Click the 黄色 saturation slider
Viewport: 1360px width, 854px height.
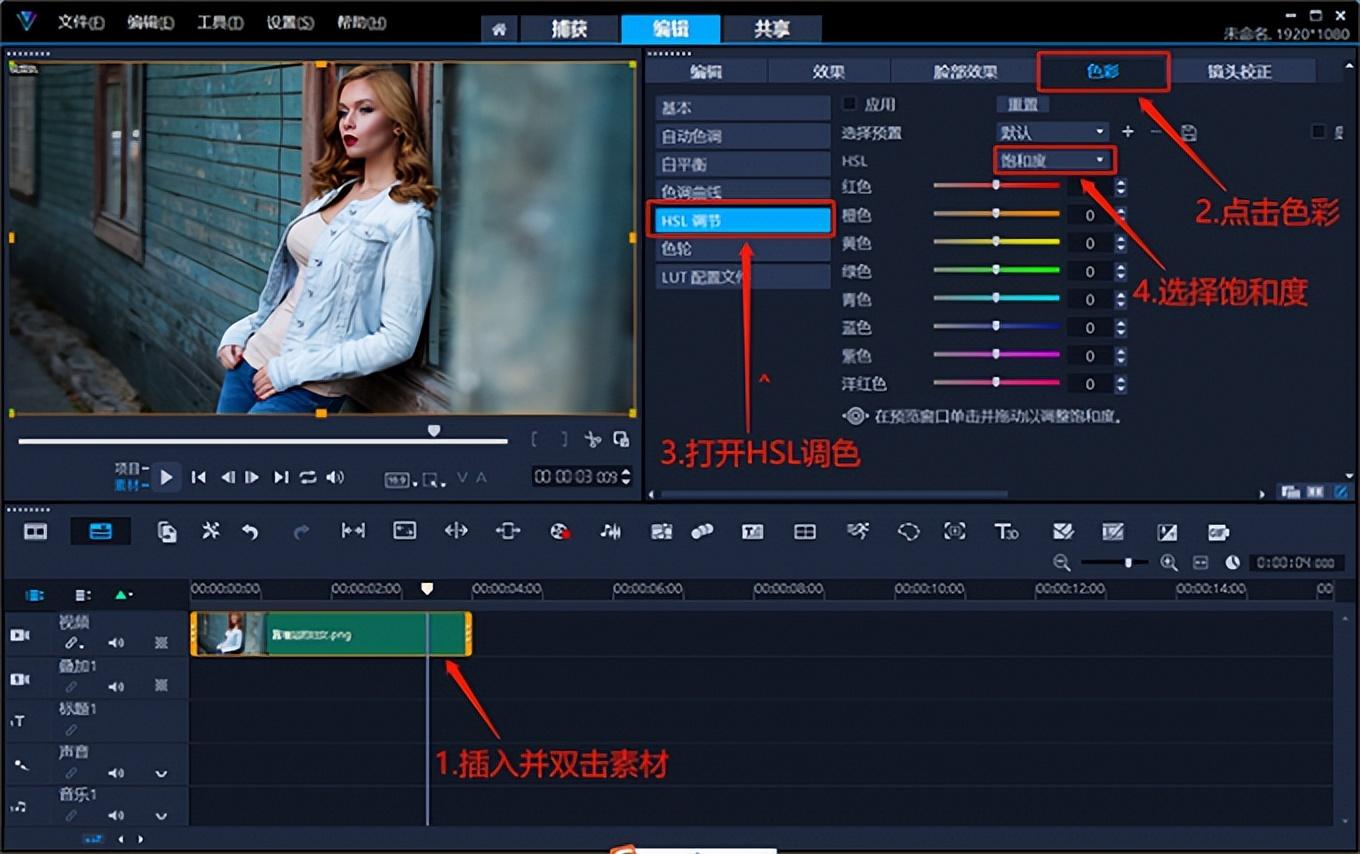coord(996,242)
